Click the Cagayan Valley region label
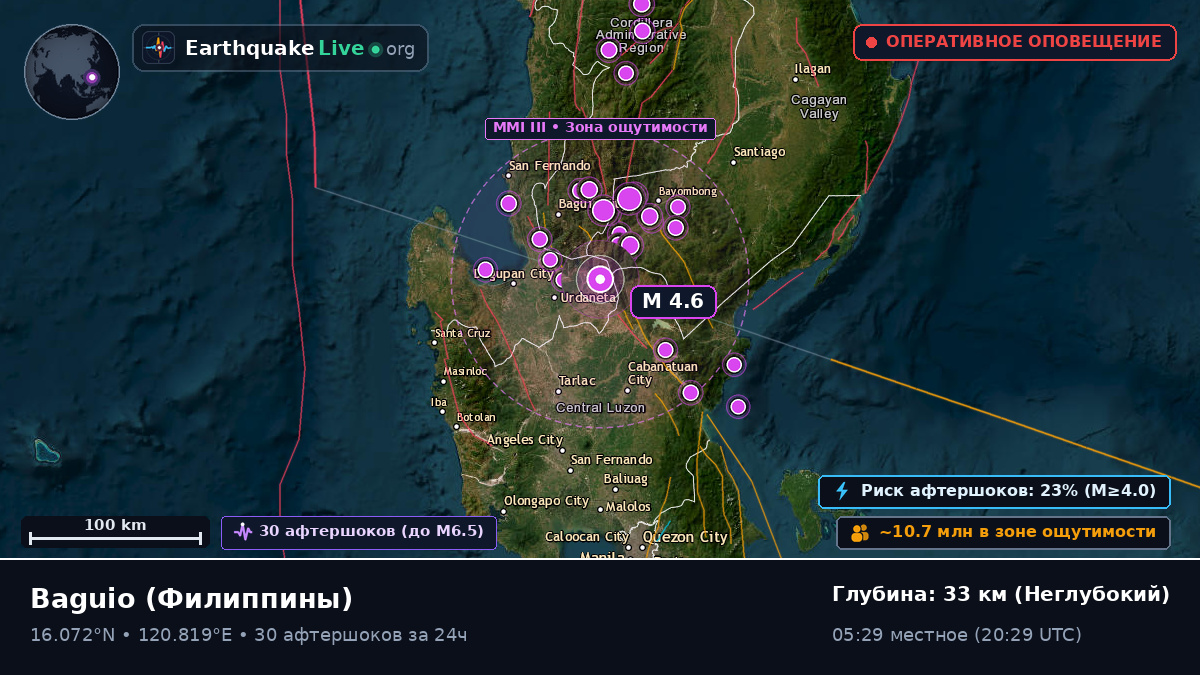 pyautogui.click(x=819, y=107)
